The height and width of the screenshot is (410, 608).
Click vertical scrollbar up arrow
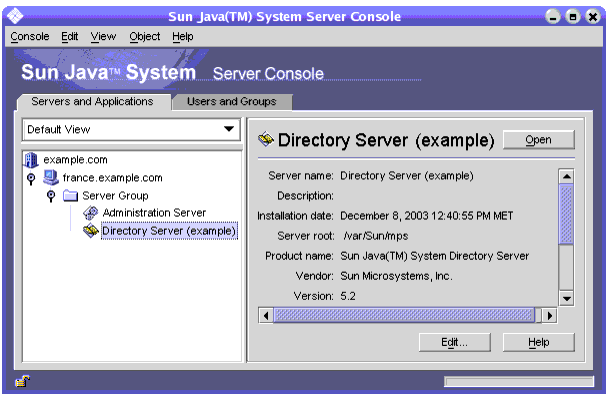point(567,176)
